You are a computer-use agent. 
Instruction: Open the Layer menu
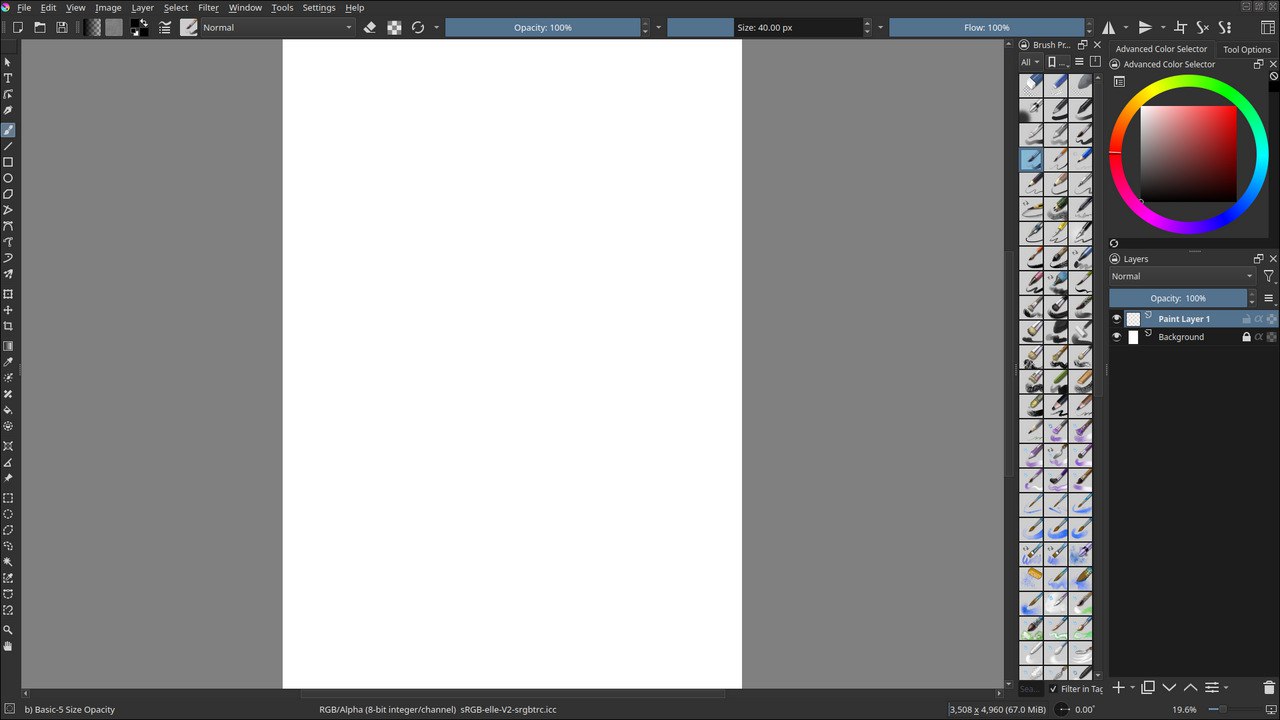(x=143, y=8)
